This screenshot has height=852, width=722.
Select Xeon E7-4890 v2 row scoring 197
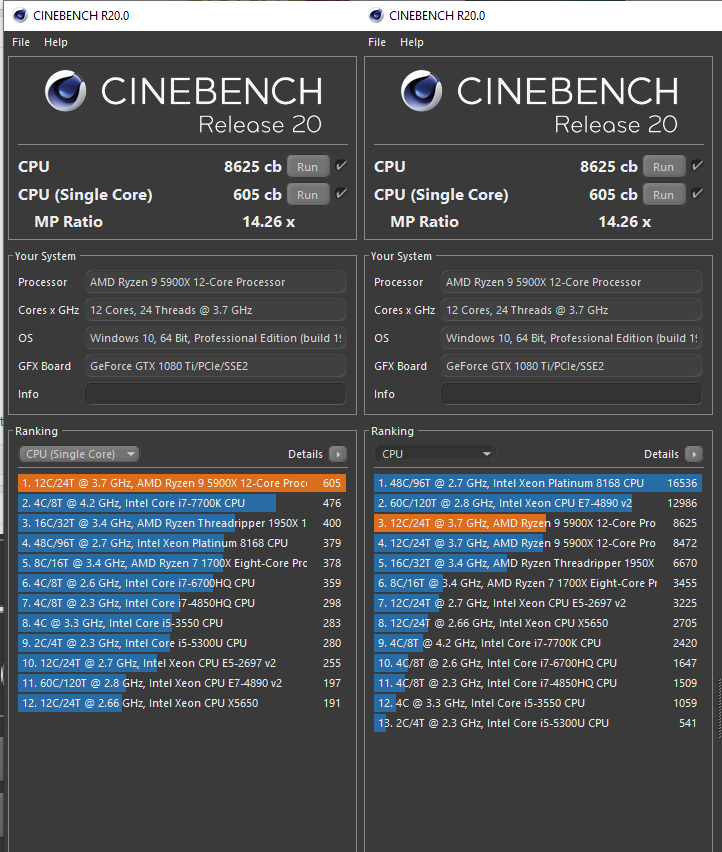182,683
